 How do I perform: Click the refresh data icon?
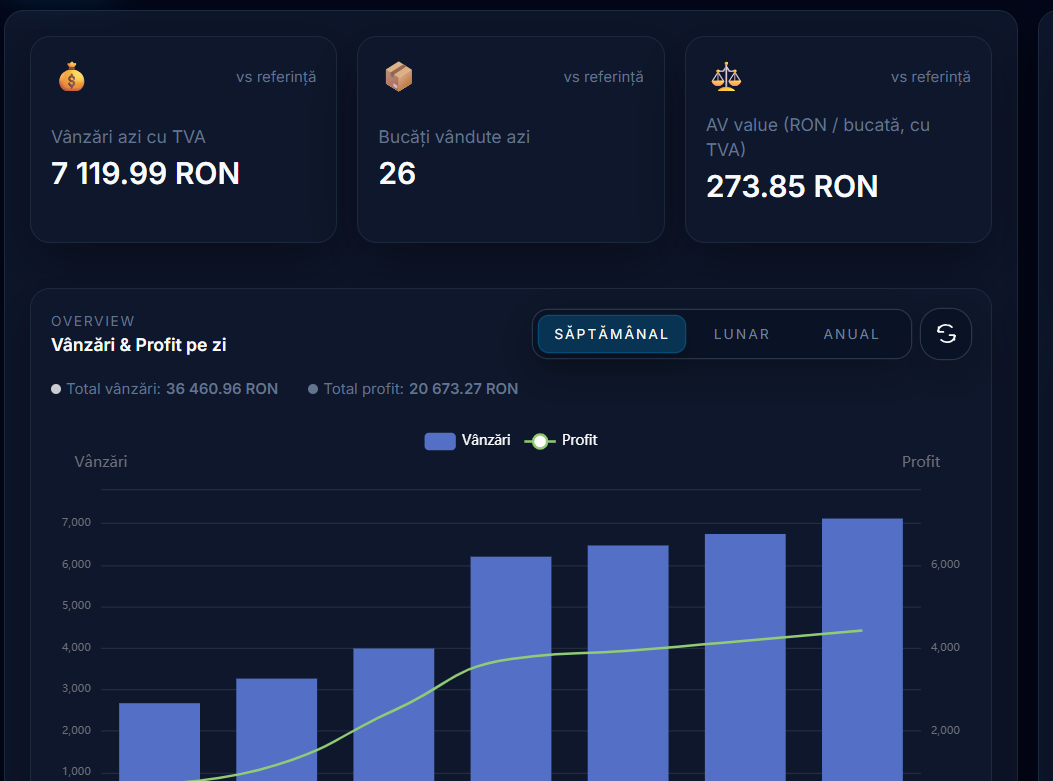click(x=945, y=333)
